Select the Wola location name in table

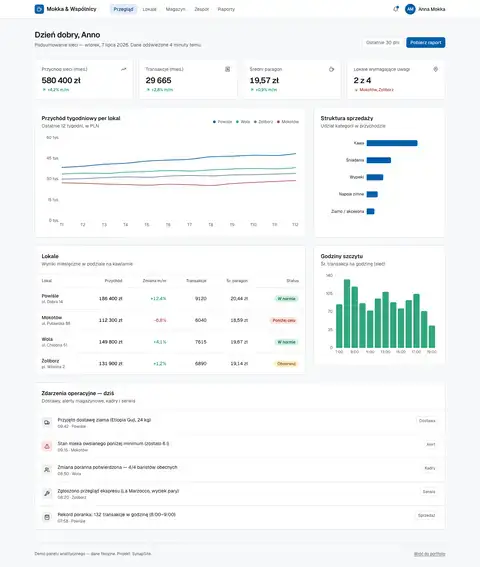pyautogui.click(x=47, y=339)
